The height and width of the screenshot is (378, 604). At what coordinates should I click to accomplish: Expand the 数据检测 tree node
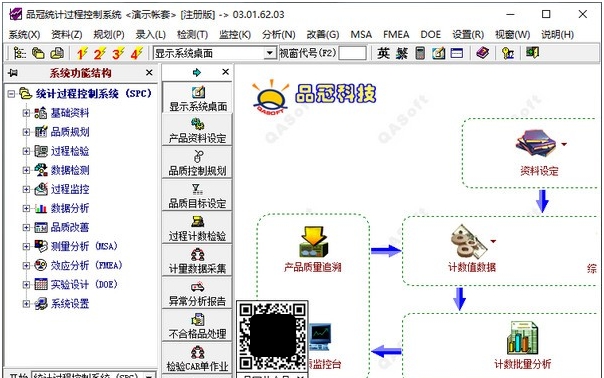coord(26,170)
